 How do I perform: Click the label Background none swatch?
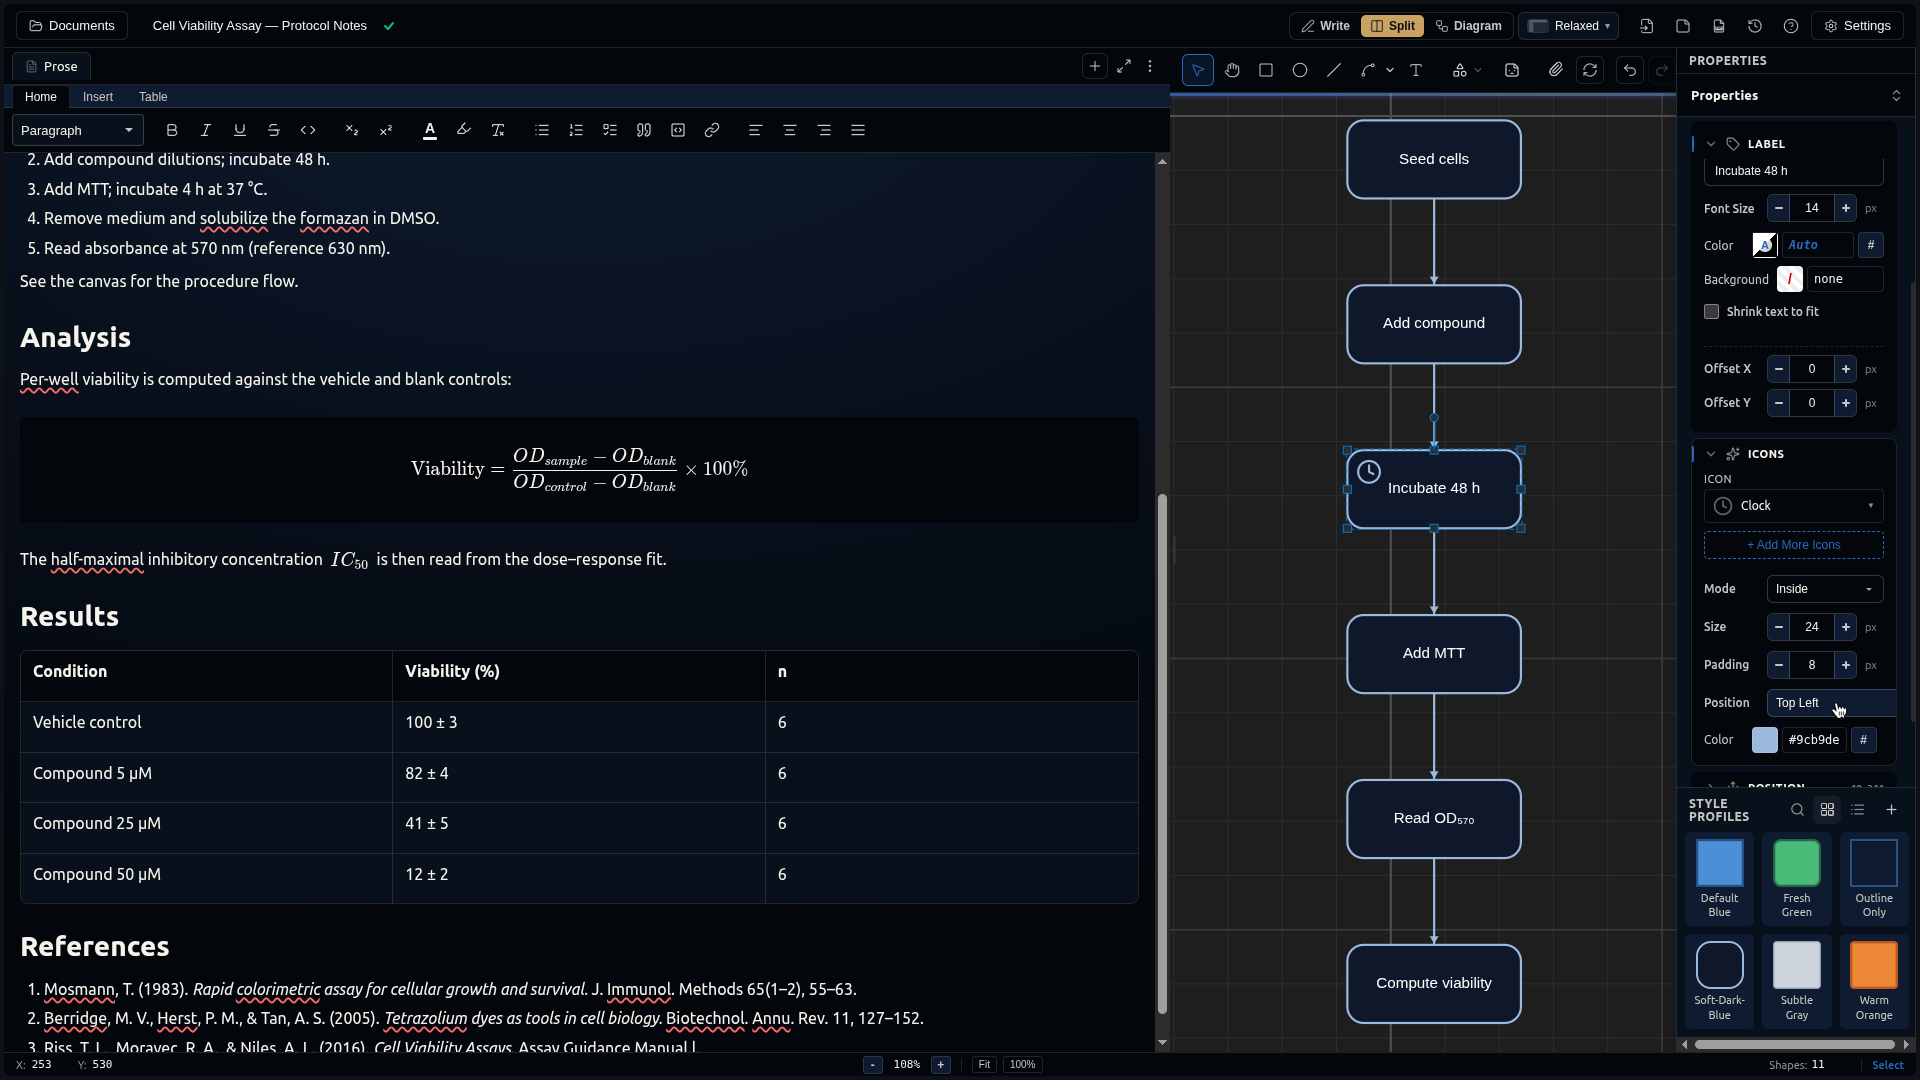point(1789,279)
